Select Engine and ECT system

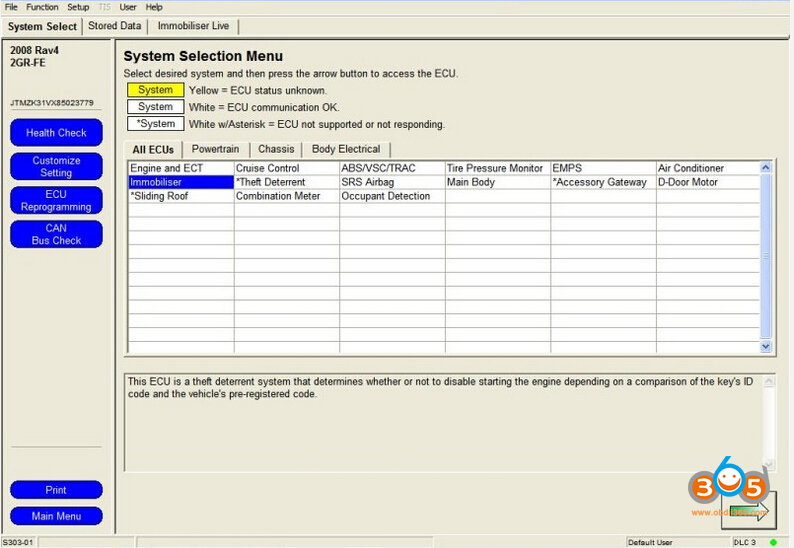pyautogui.click(x=181, y=168)
